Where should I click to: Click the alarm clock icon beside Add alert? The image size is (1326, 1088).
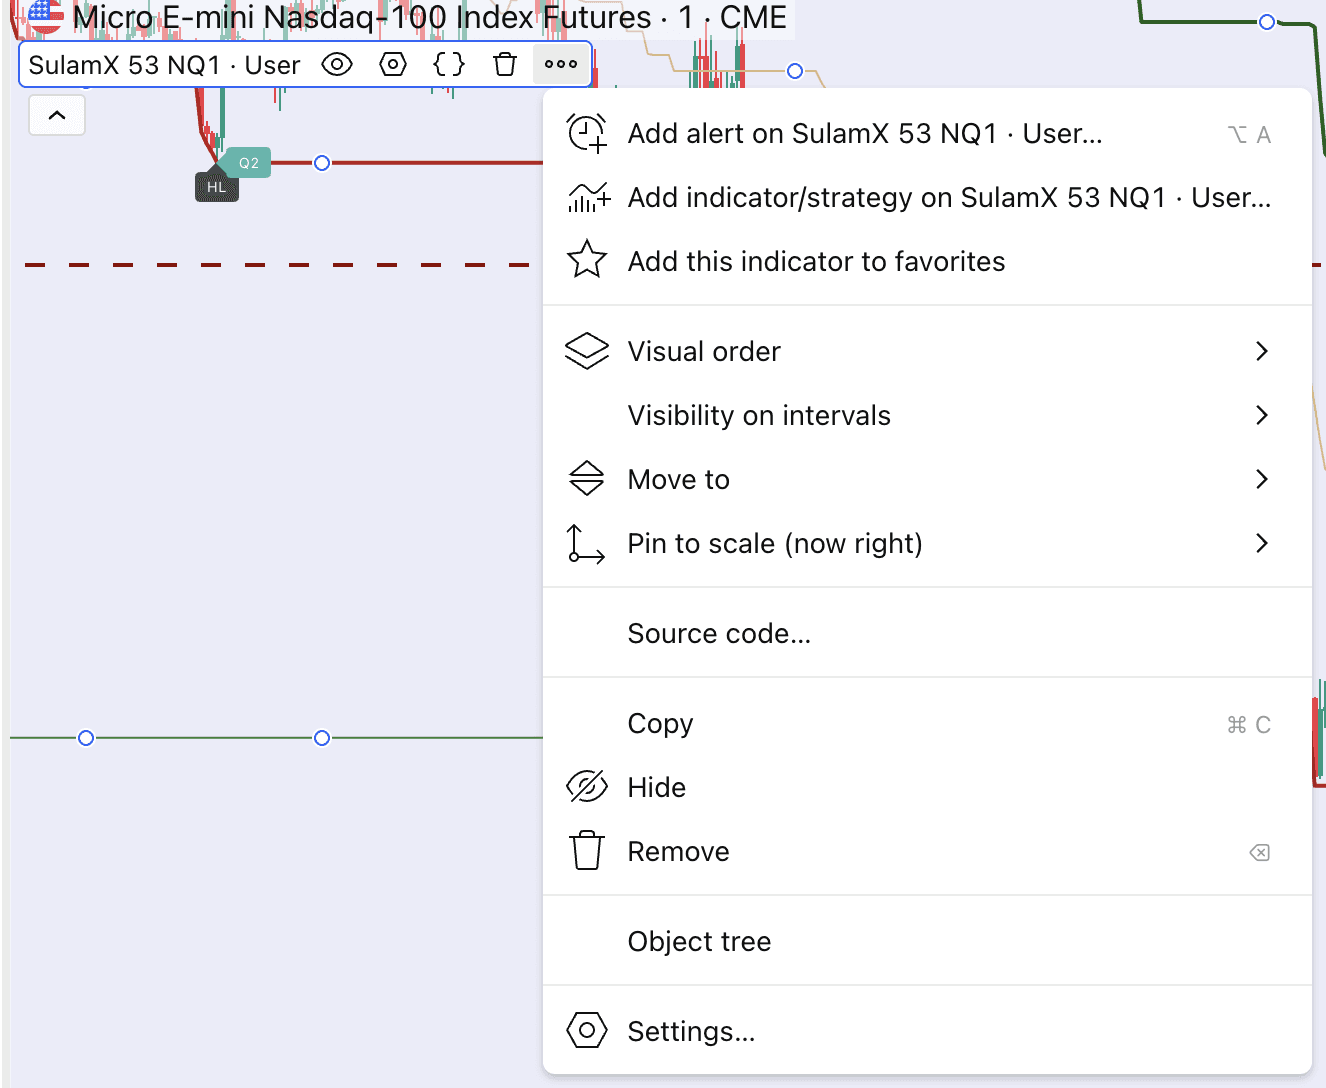pyautogui.click(x=587, y=133)
